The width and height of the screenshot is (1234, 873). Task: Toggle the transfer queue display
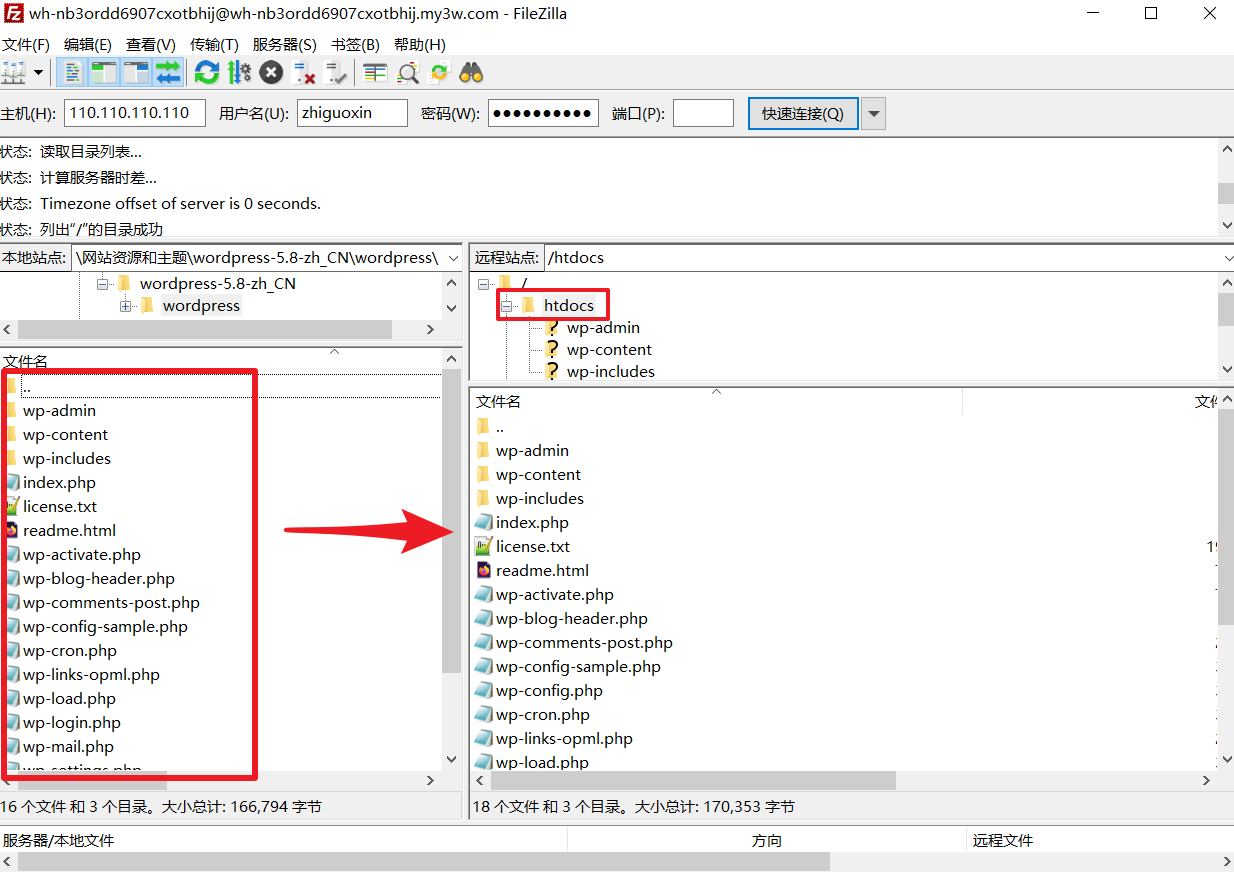168,72
